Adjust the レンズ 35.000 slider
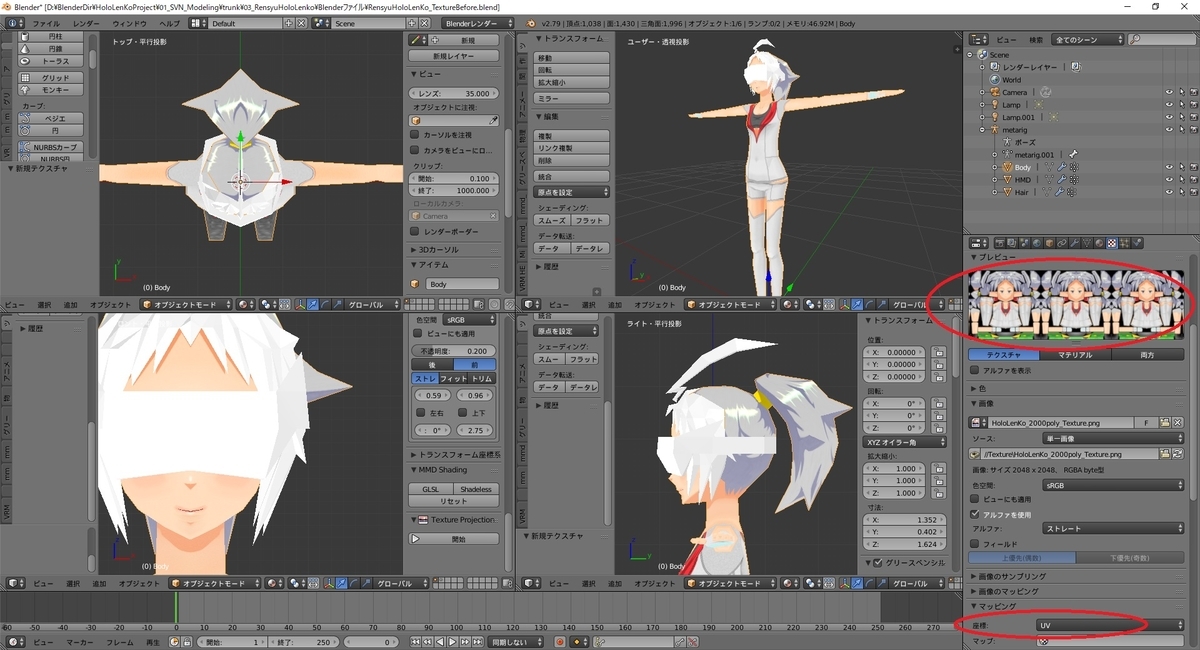 pos(456,93)
